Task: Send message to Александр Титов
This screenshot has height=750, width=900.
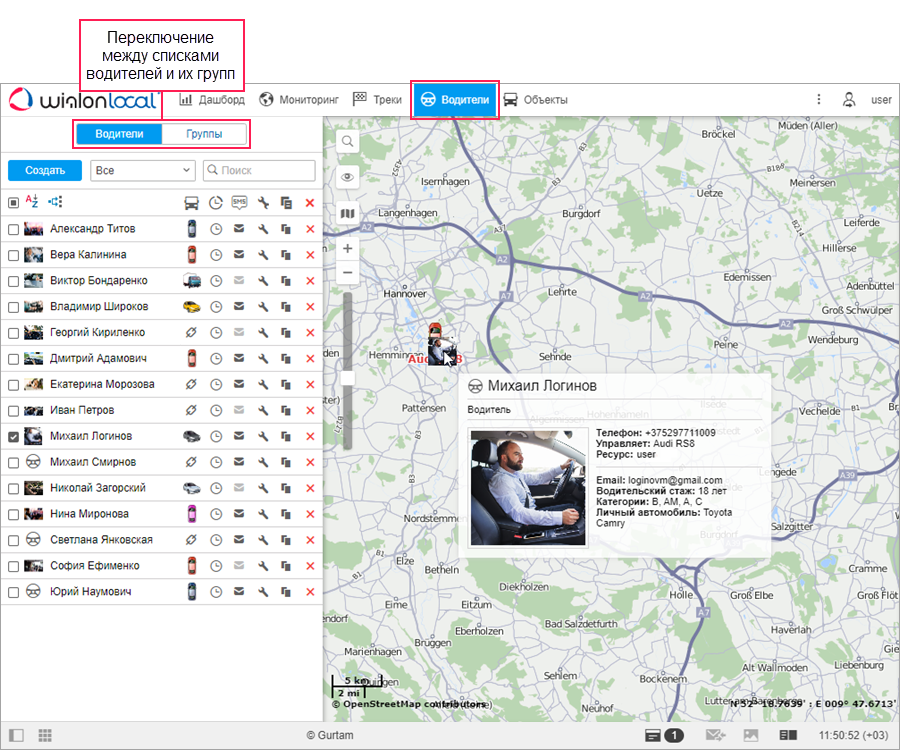Action: [239, 229]
